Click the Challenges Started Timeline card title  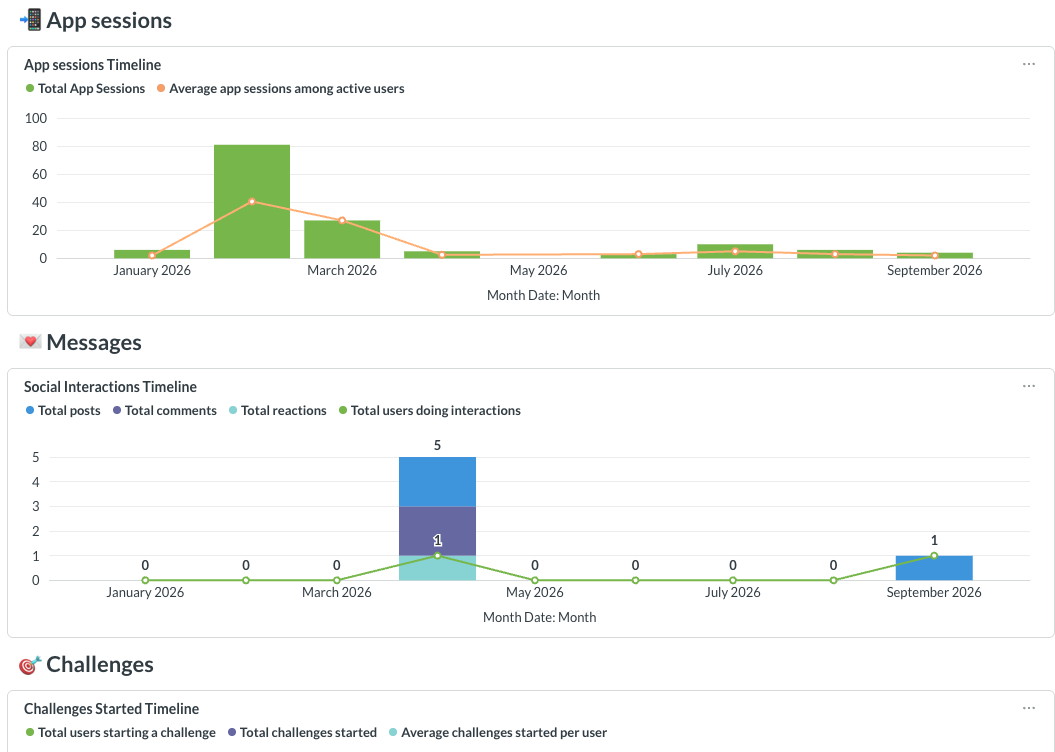[x=112, y=708]
